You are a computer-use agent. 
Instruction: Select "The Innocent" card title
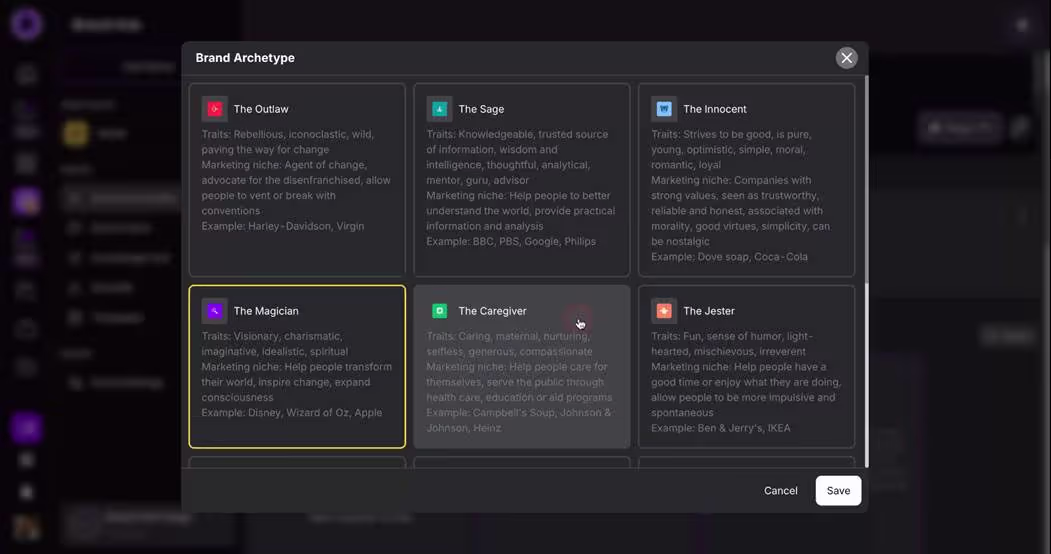pyautogui.click(x=715, y=109)
